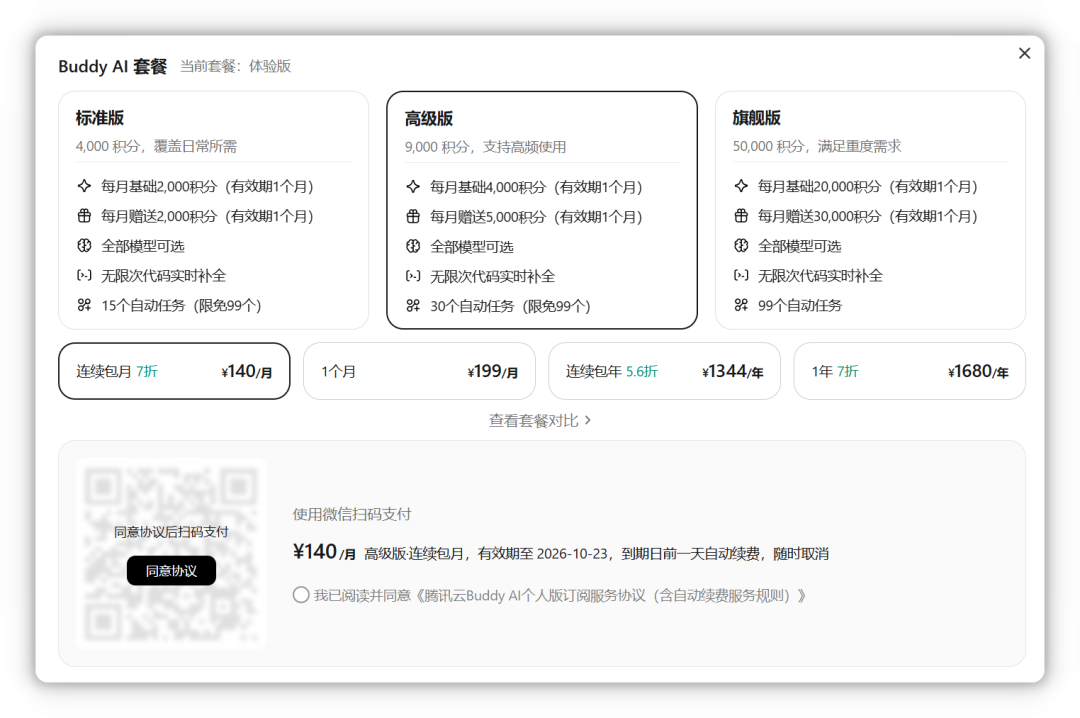
Task: Click task icon beside 99个自动任务
Action: click(x=741, y=305)
